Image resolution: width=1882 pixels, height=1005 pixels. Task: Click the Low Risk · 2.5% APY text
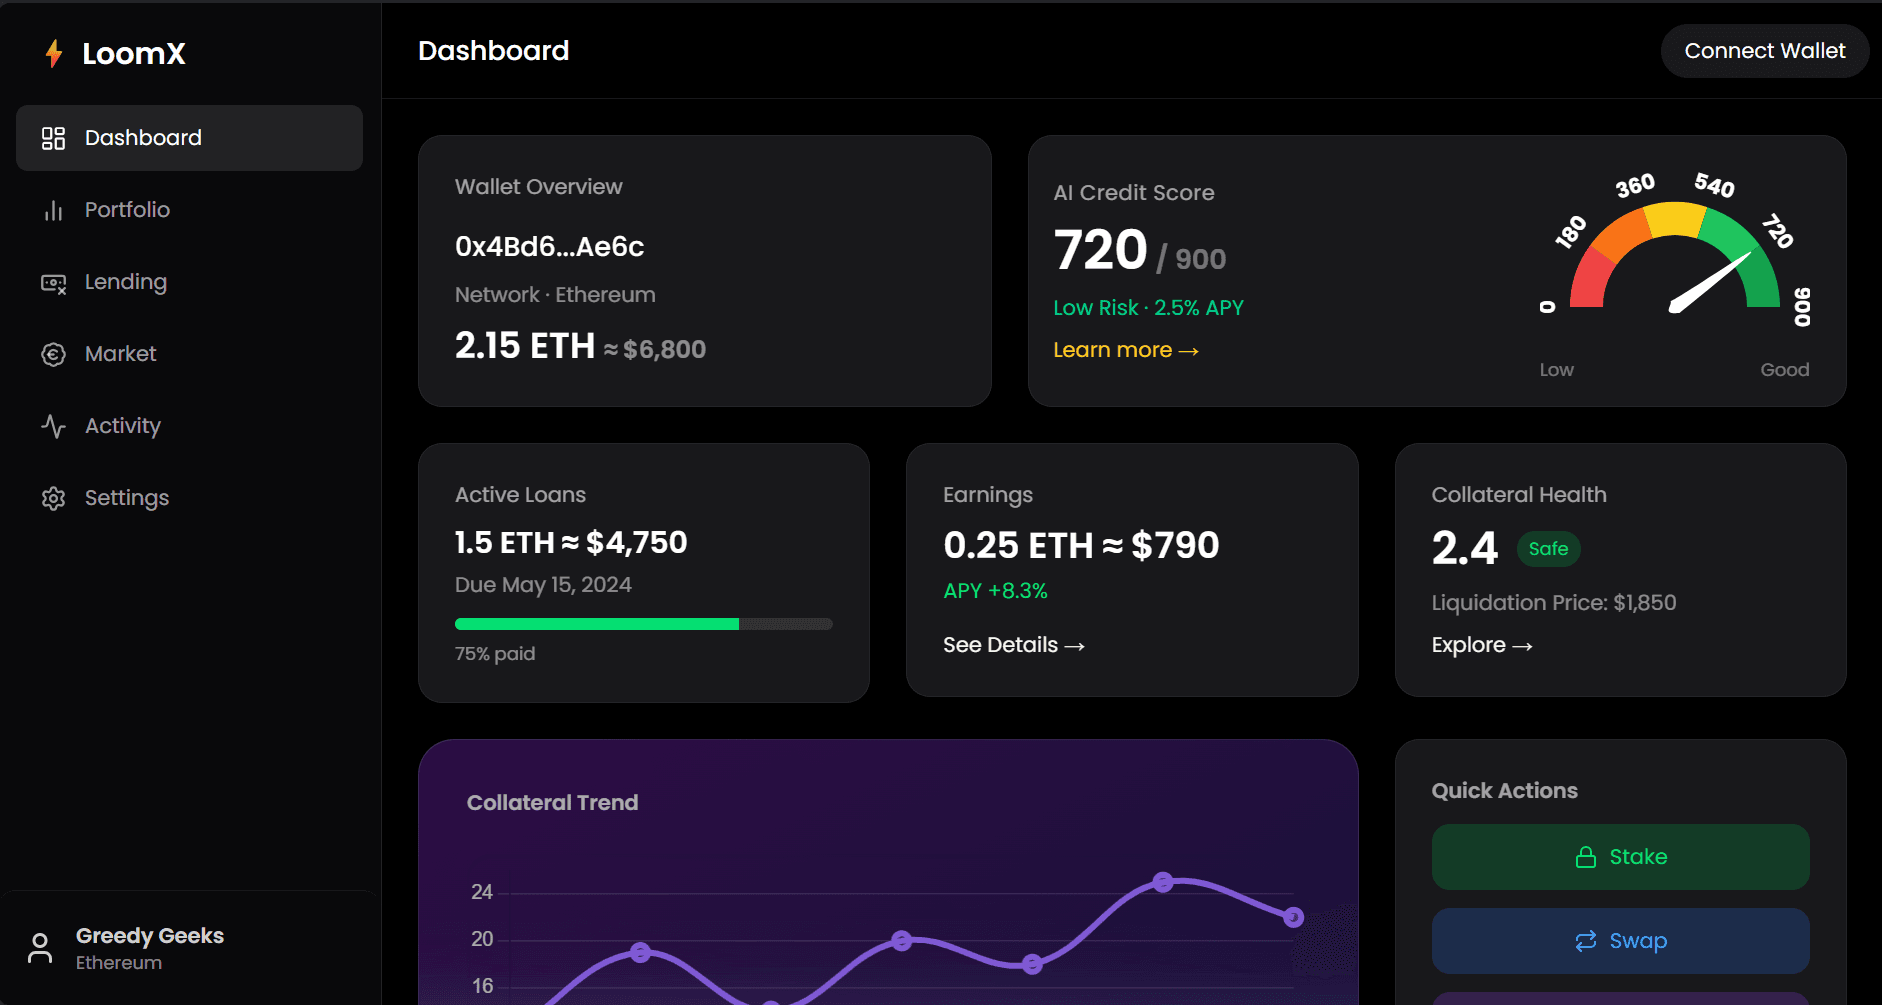tap(1148, 308)
